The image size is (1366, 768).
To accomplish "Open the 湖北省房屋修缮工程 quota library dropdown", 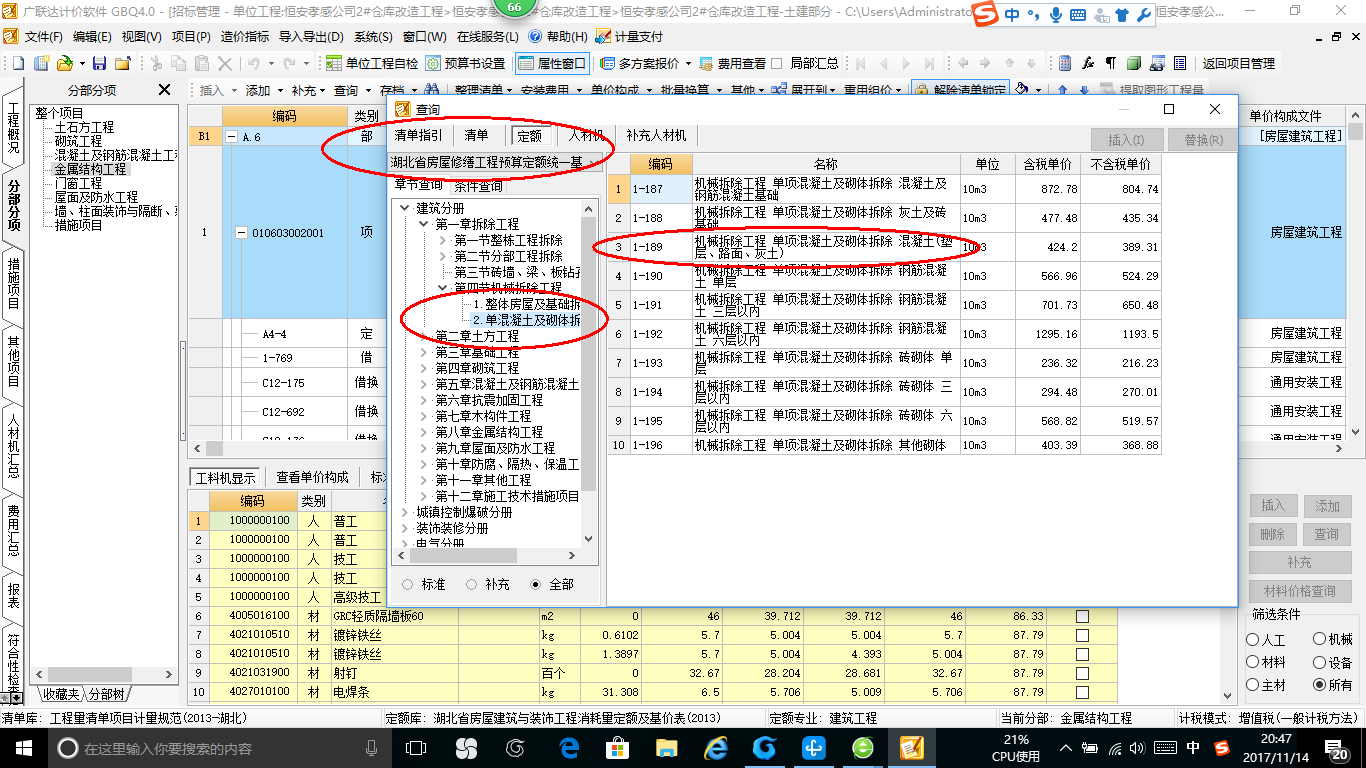I will 495,162.
